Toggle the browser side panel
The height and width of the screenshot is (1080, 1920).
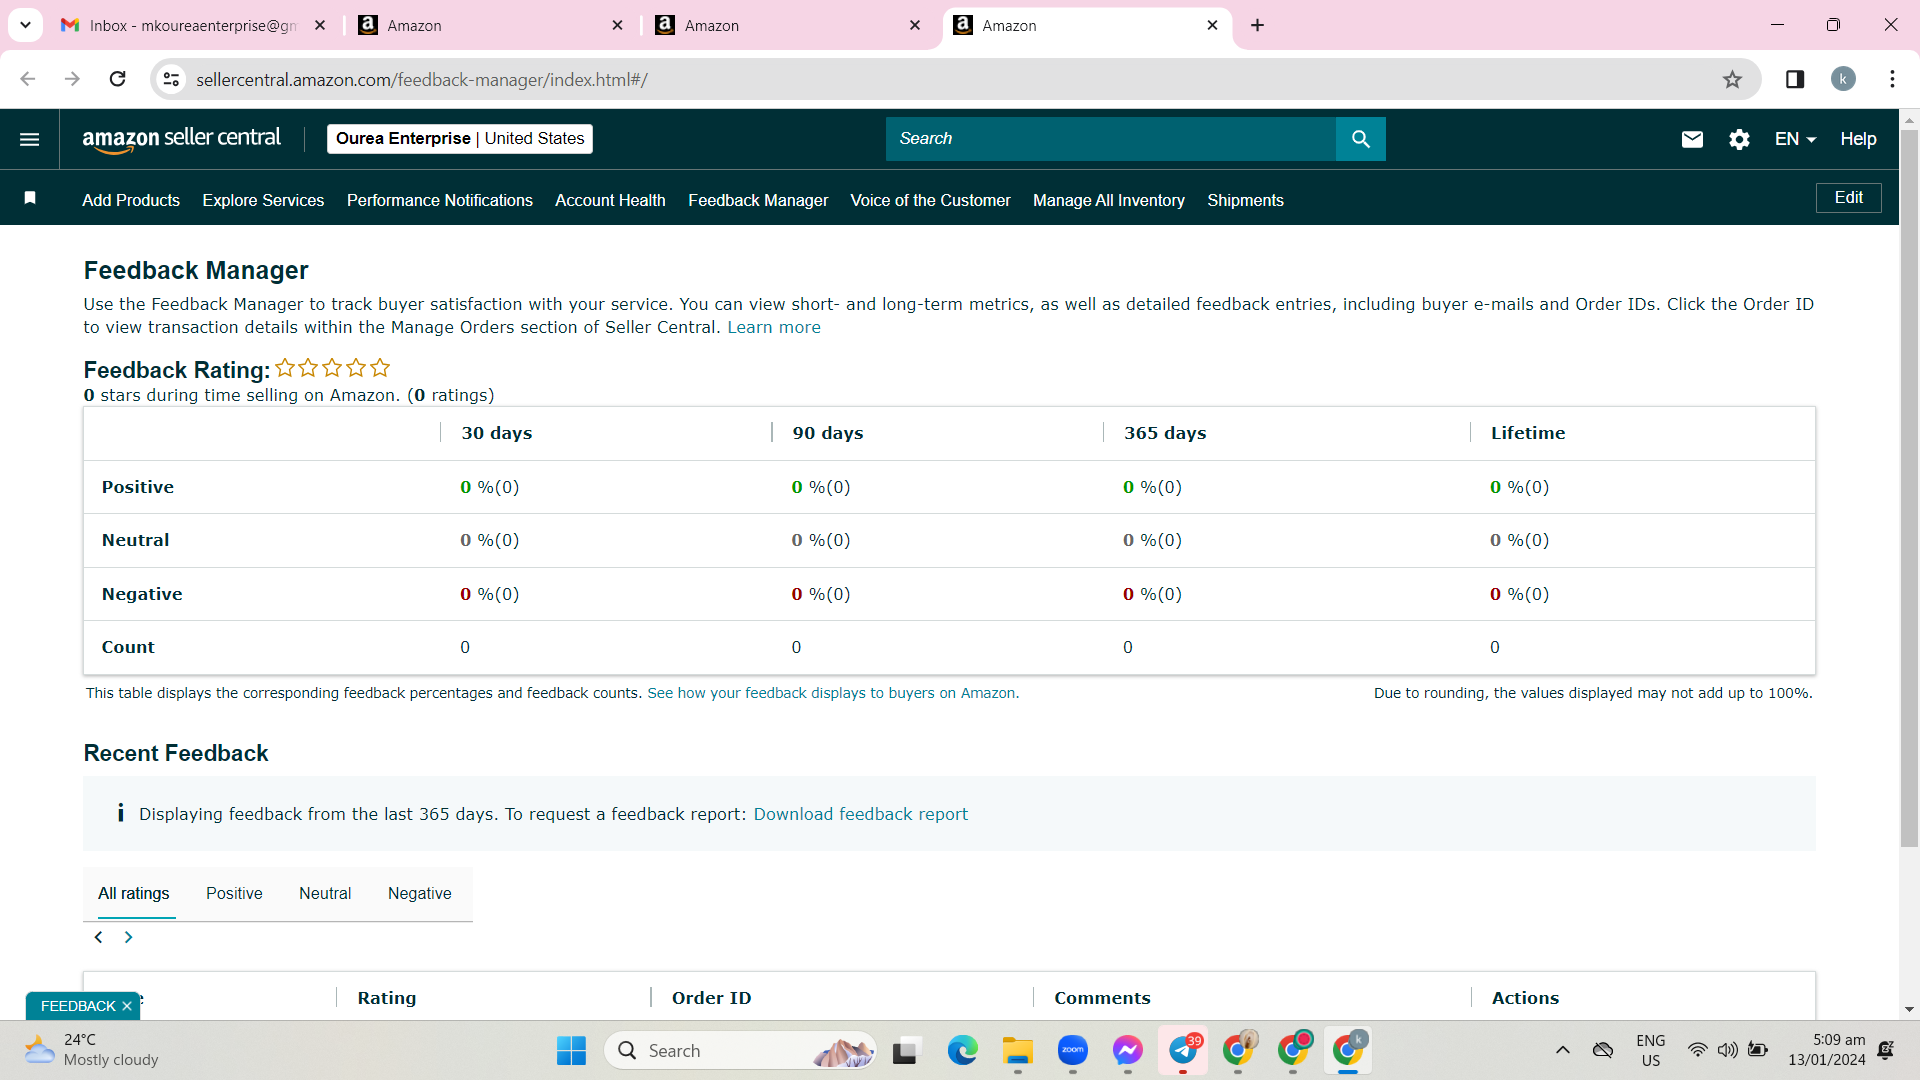tap(1794, 79)
